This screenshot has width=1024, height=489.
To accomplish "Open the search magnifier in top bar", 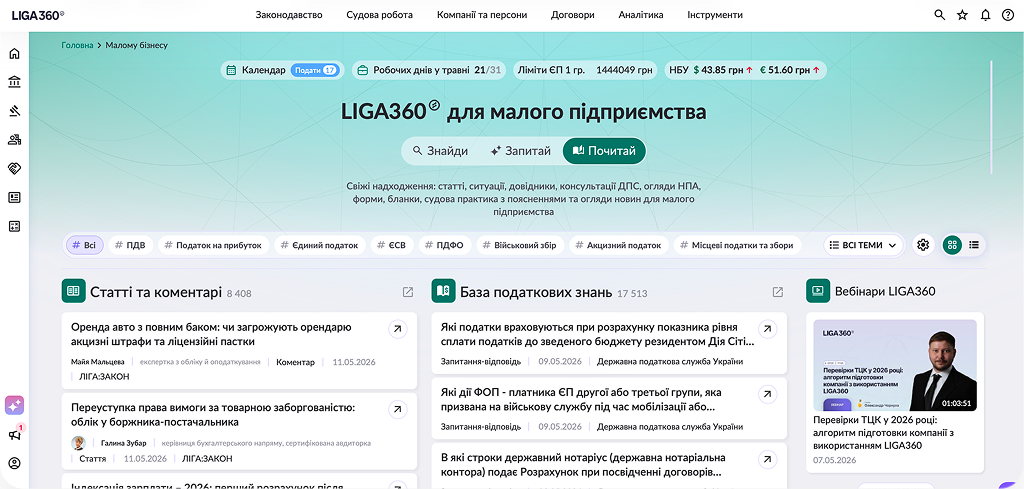I will point(940,15).
